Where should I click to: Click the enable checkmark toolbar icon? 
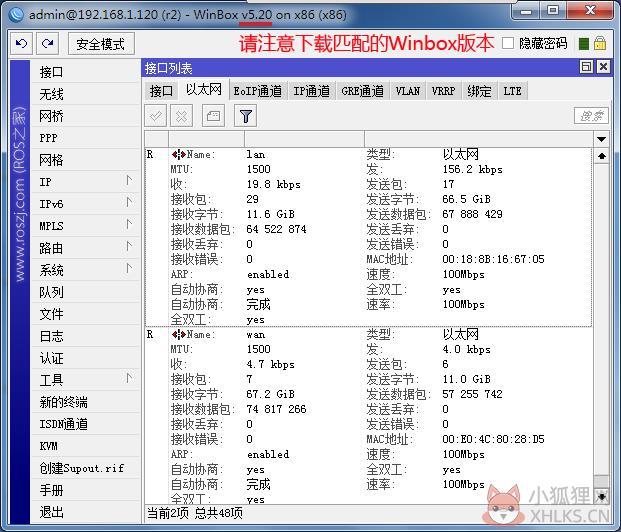pyautogui.click(x=155, y=116)
